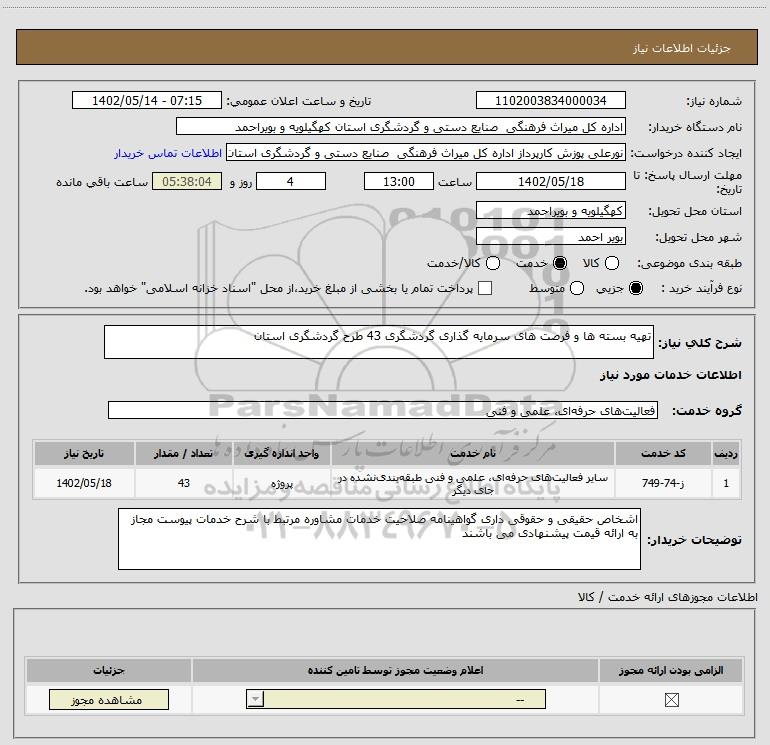Click the buyer organization name field
Image resolution: width=770 pixels, height=745 pixels.
point(401,126)
